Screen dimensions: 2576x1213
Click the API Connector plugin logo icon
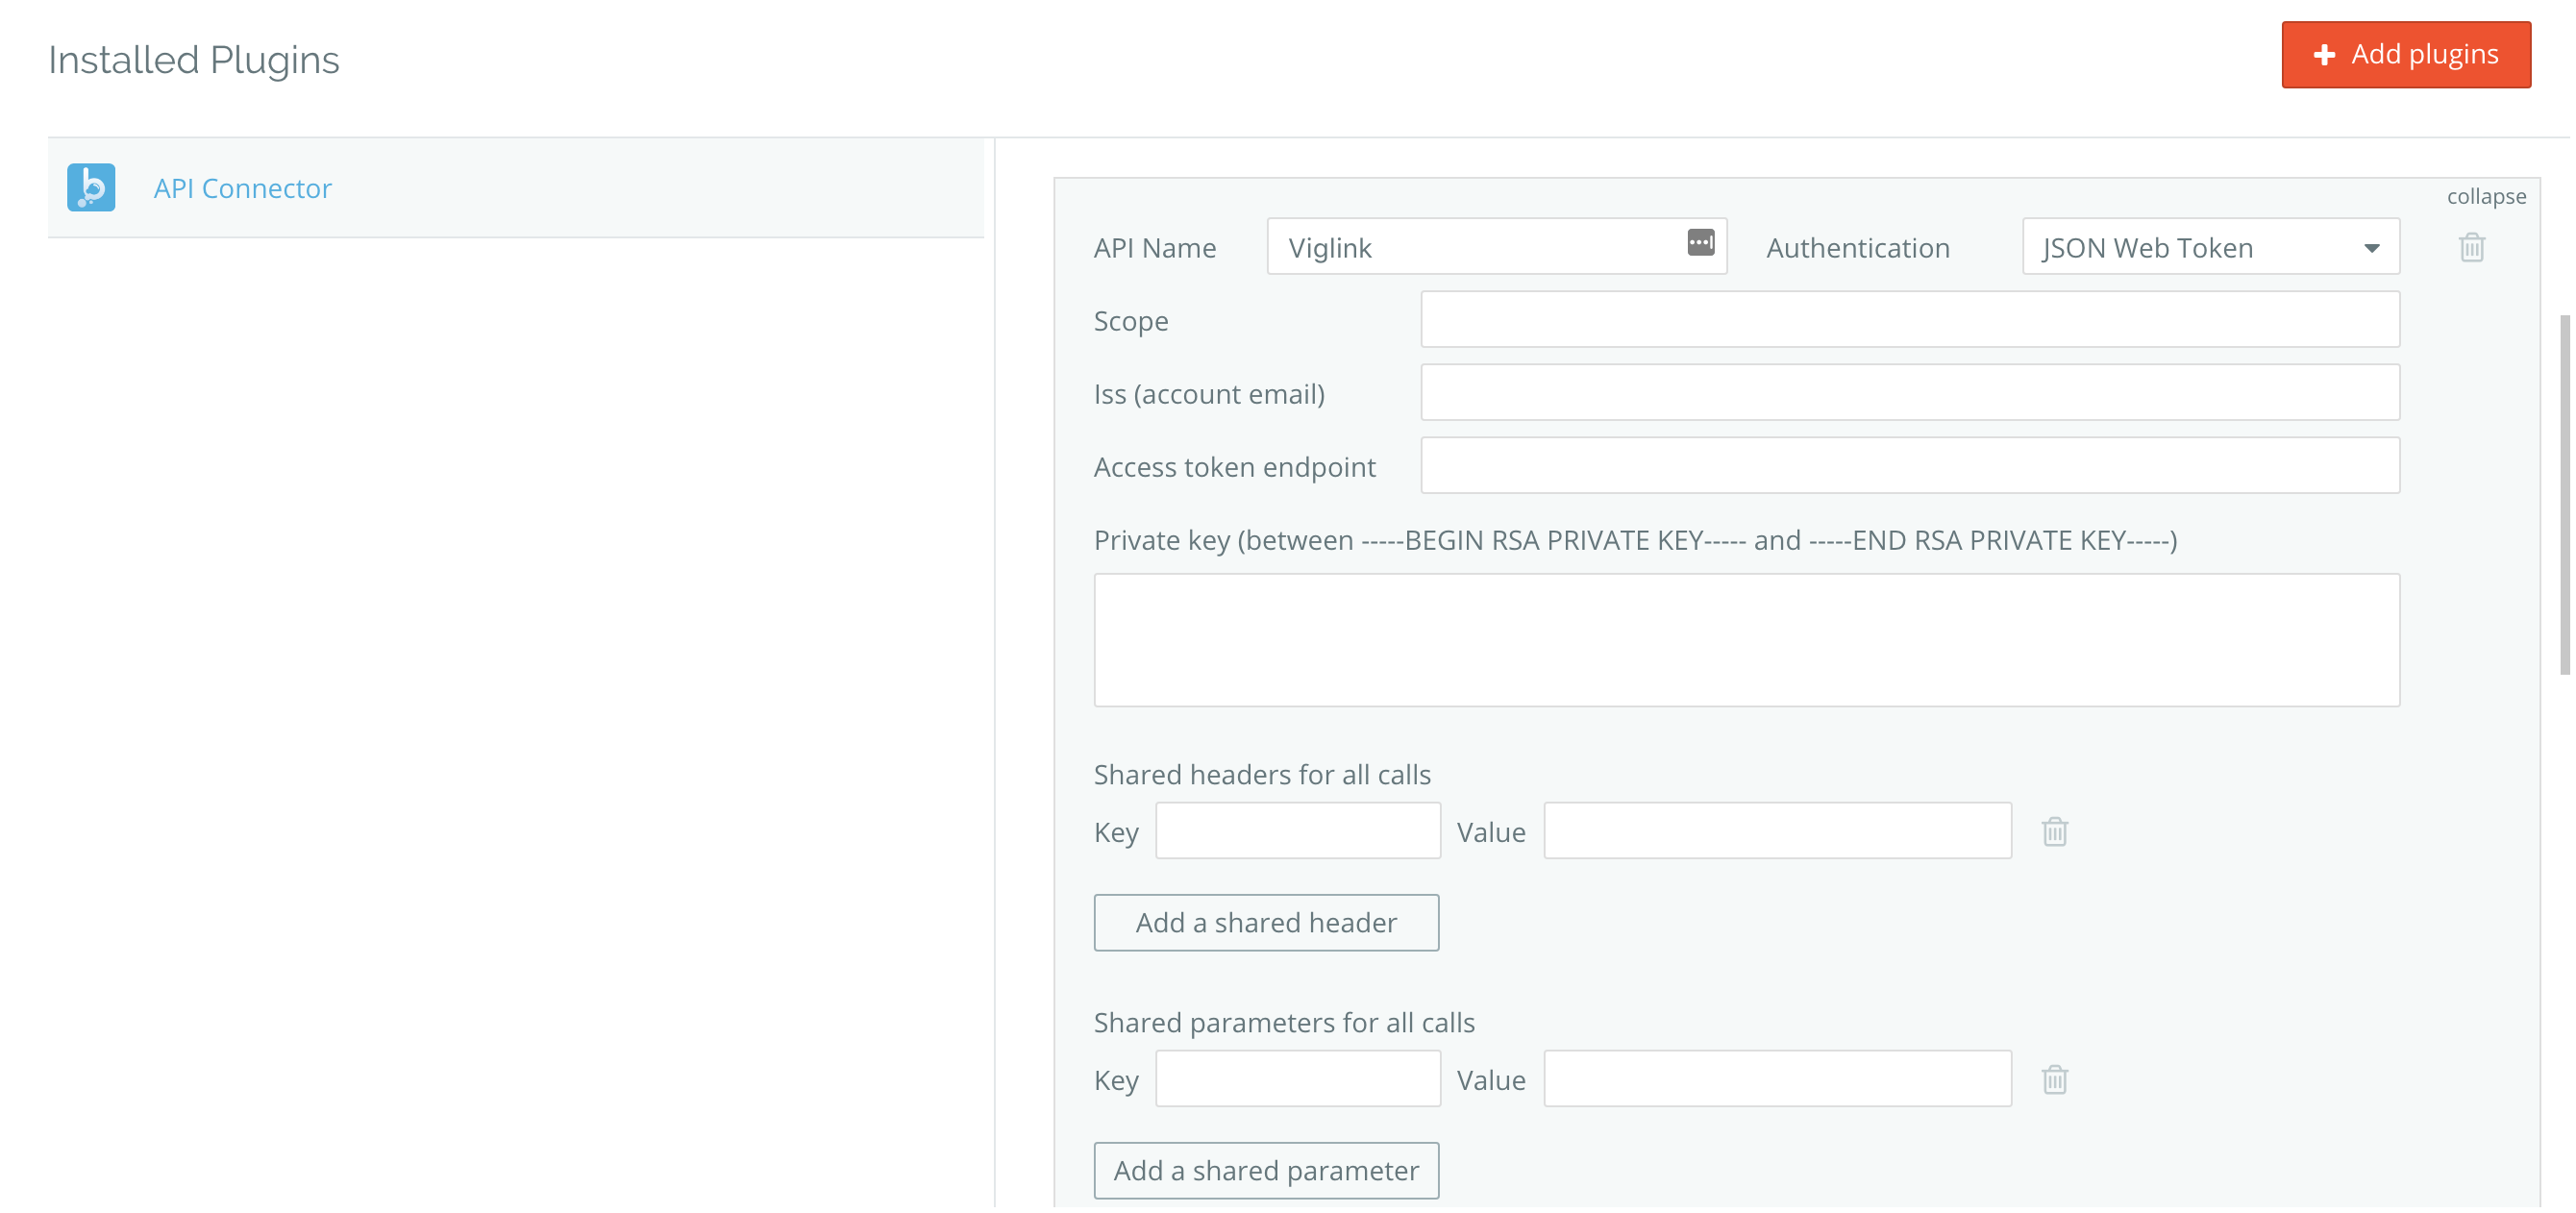(x=91, y=188)
